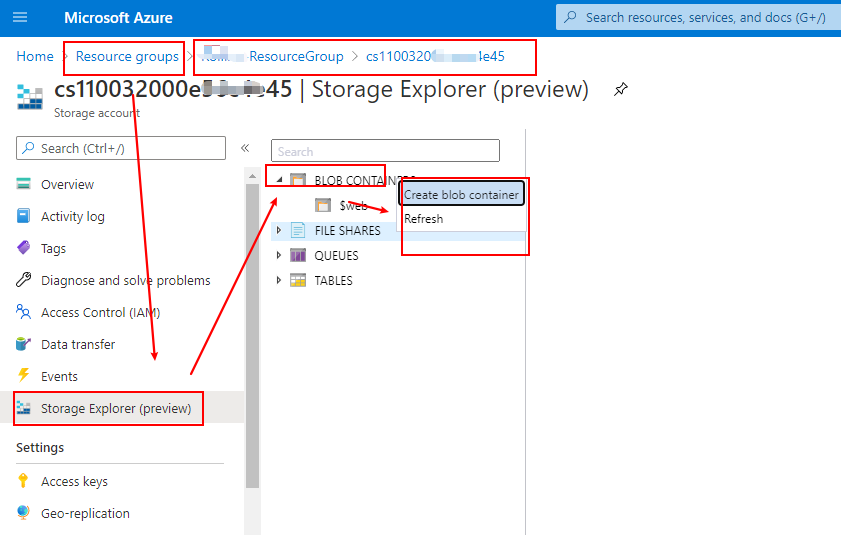Image resolution: width=841 pixels, height=535 pixels.
Task: Expand the FILE SHARES node
Action: (279, 230)
